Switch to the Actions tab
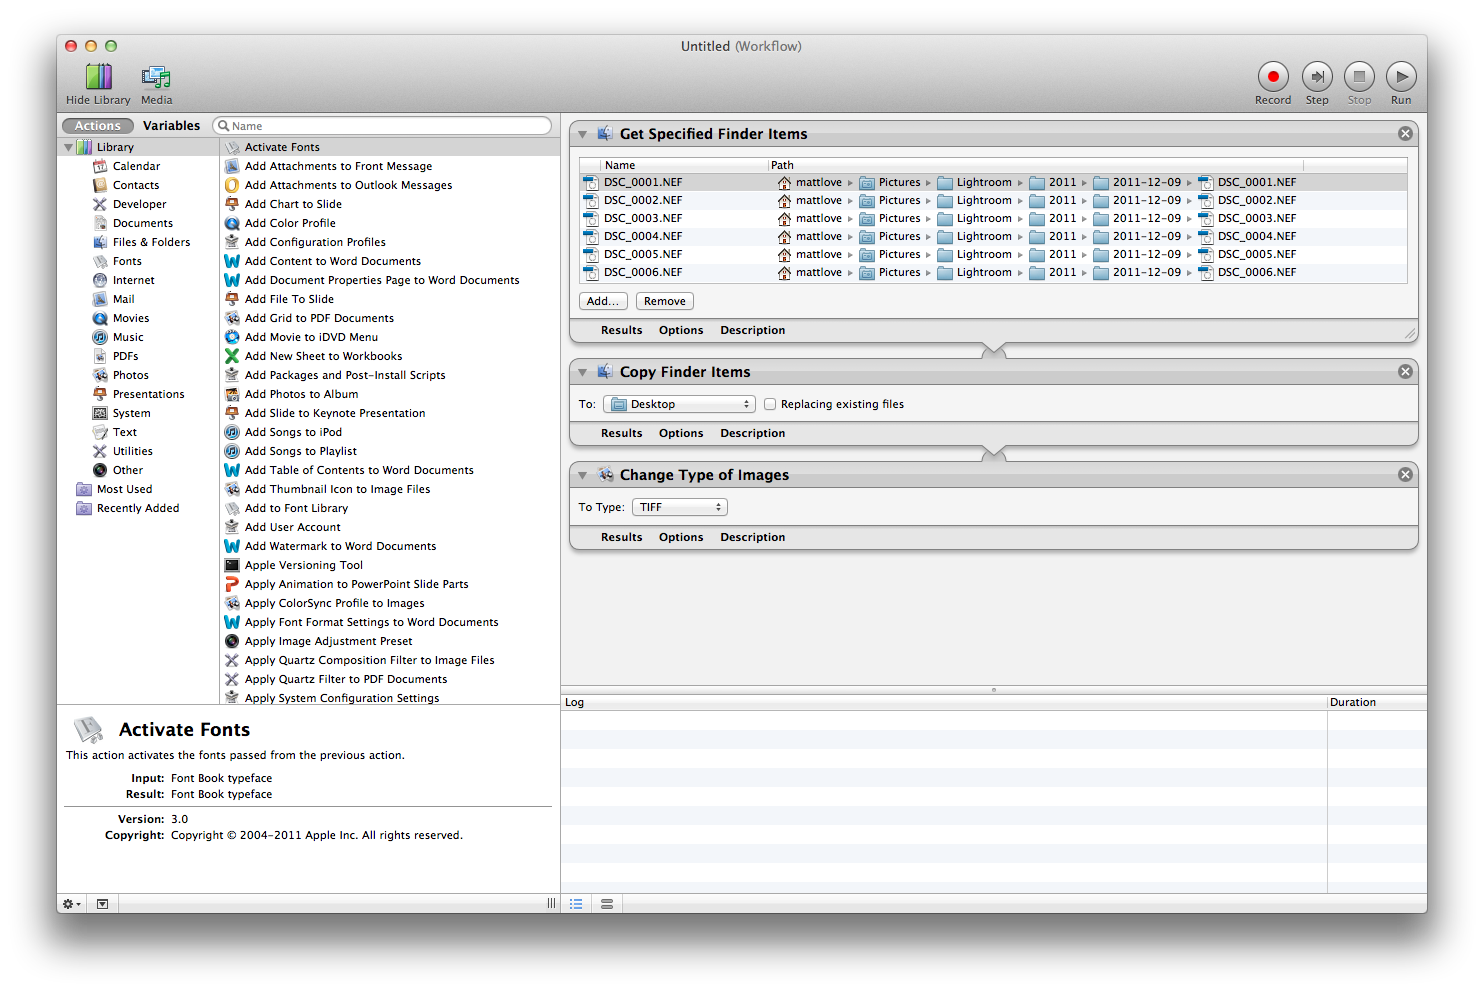The image size is (1484, 992). (98, 126)
